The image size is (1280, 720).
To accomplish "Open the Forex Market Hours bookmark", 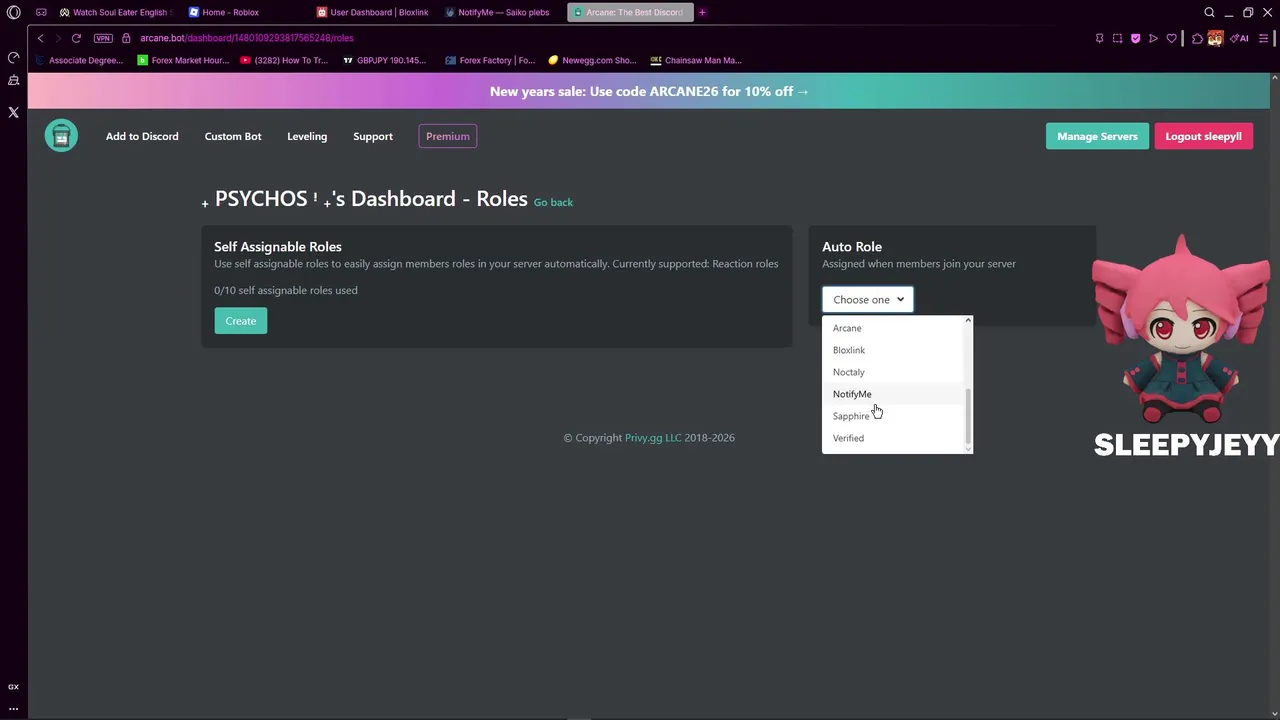I will click(183, 60).
